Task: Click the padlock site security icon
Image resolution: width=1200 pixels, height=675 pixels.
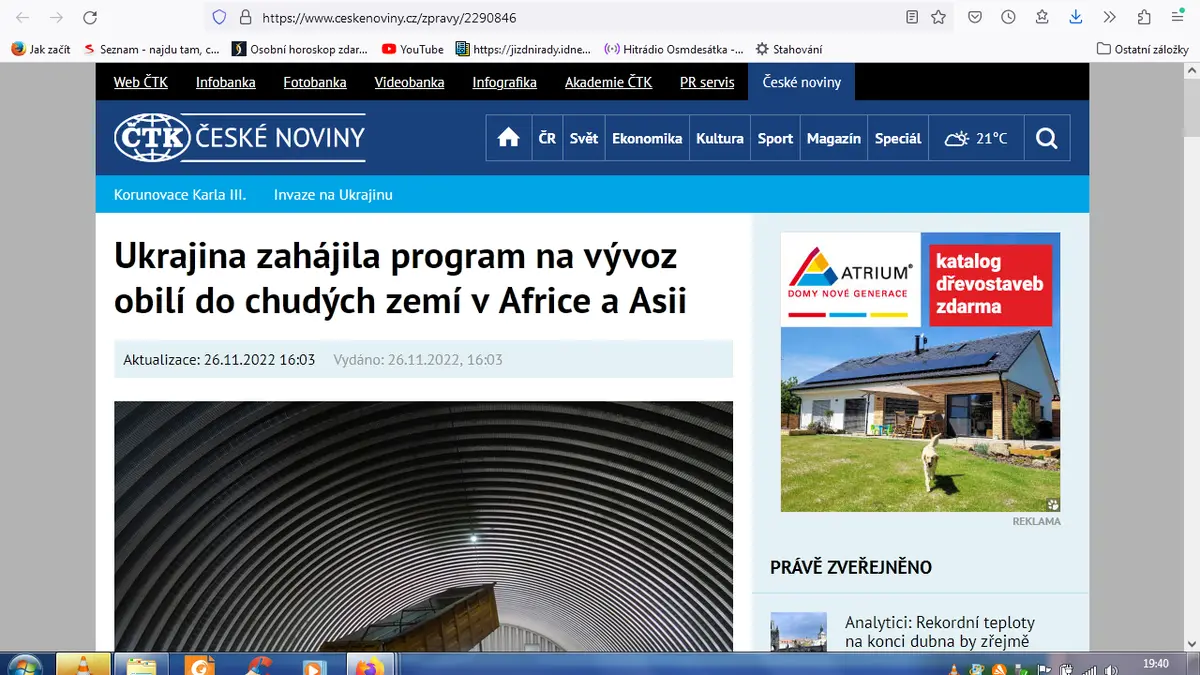Action: 245,17
